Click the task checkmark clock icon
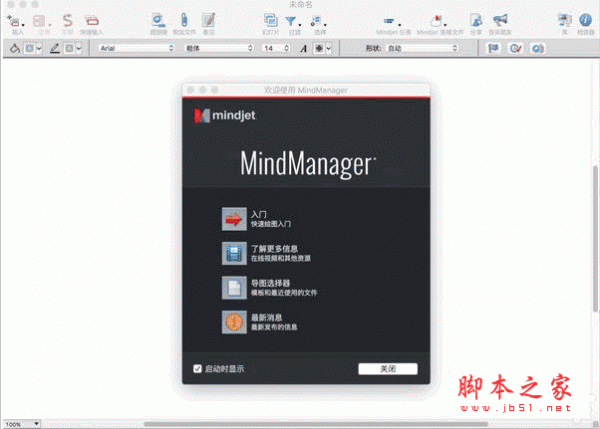 tap(515, 48)
